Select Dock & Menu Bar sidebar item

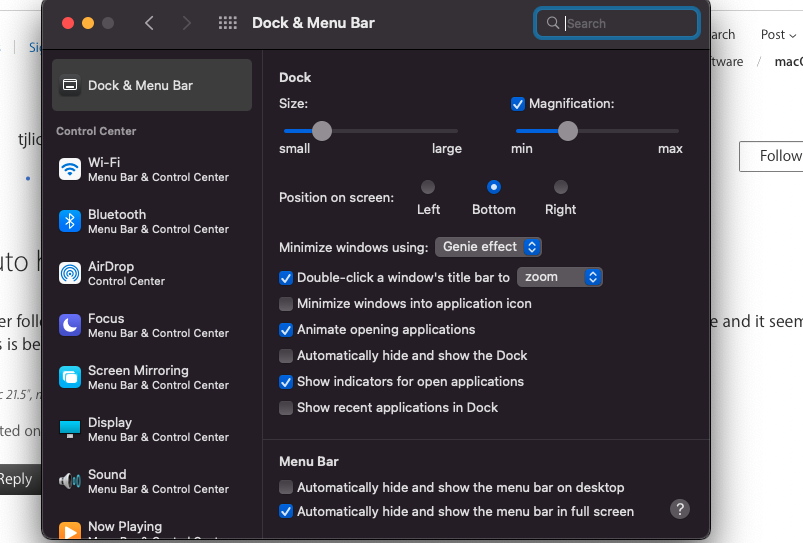click(152, 85)
